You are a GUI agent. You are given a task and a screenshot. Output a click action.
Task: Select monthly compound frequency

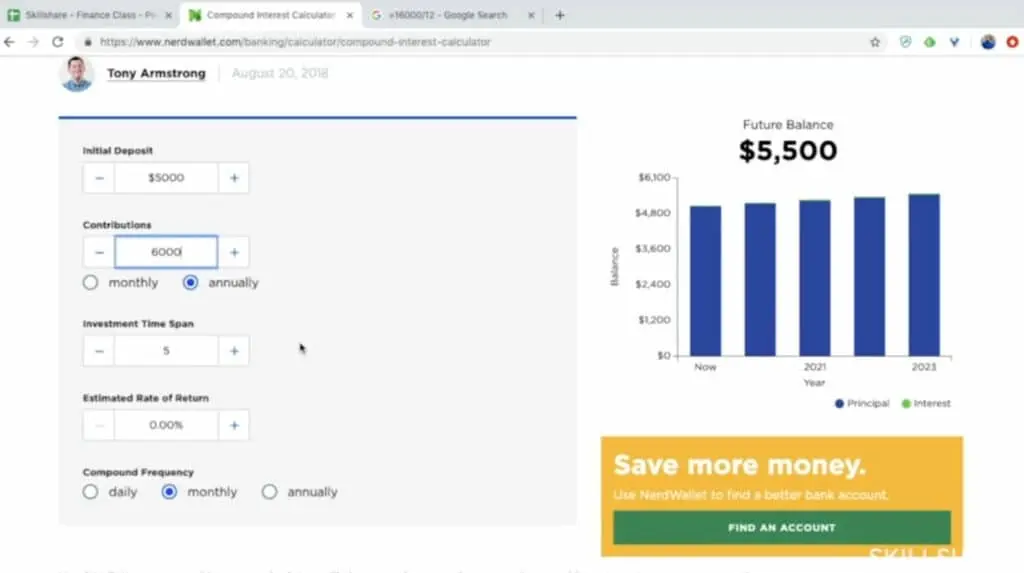coord(169,492)
